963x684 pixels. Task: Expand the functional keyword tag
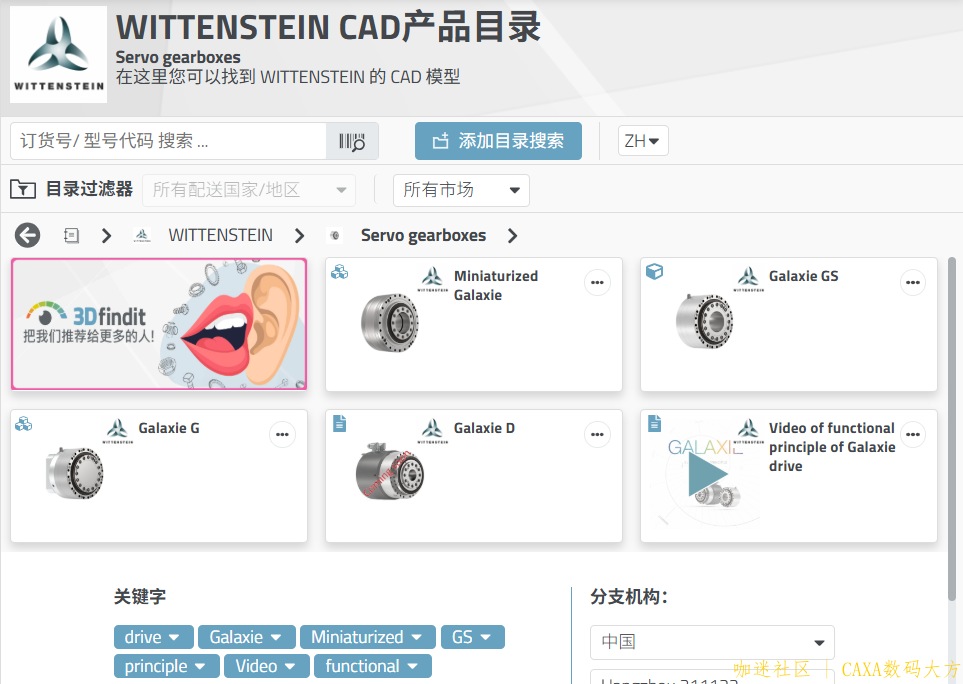click(x=372, y=666)
